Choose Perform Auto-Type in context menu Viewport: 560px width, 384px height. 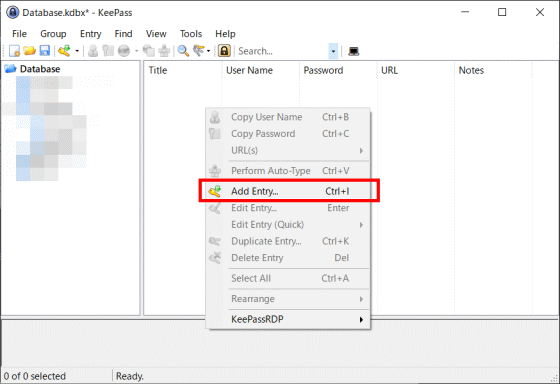point(288,171)
